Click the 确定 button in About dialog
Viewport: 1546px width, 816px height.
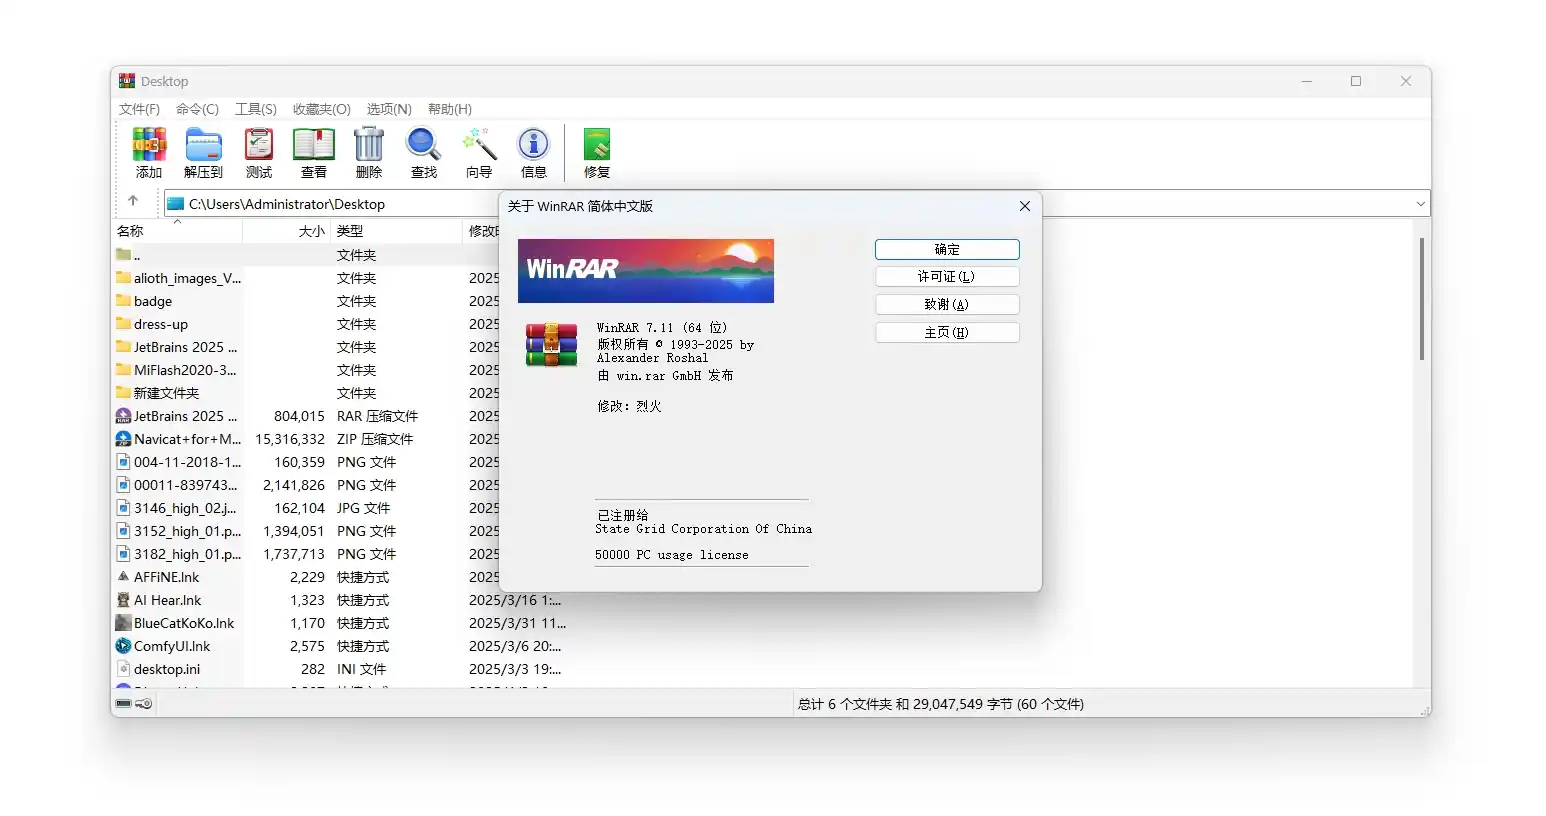(947, 250)
